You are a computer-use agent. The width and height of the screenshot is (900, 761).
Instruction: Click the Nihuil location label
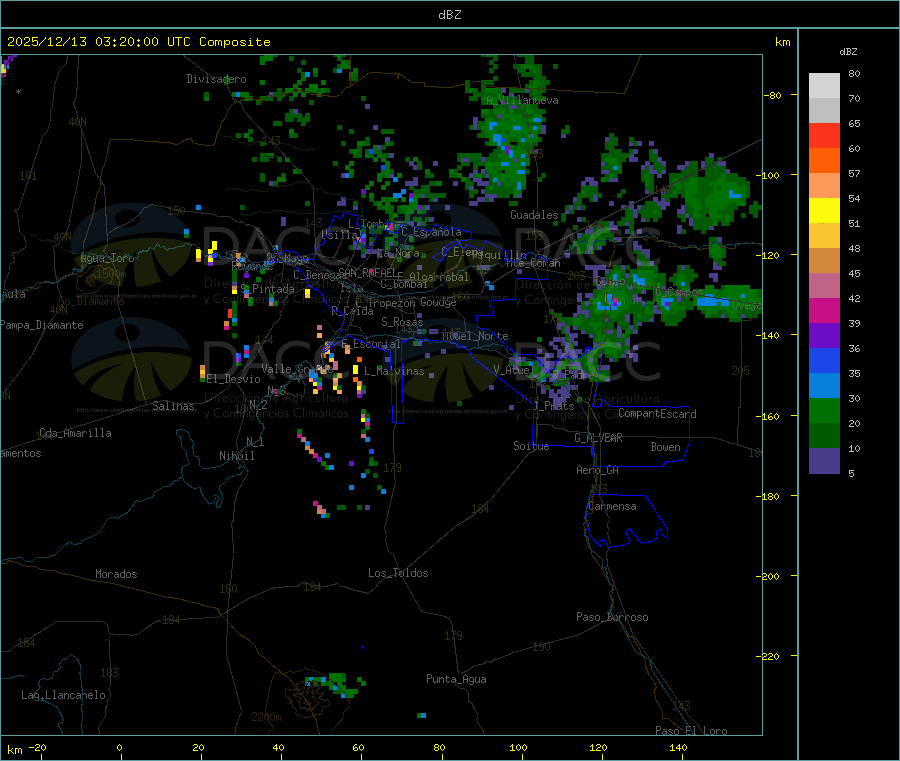[236, 456]
